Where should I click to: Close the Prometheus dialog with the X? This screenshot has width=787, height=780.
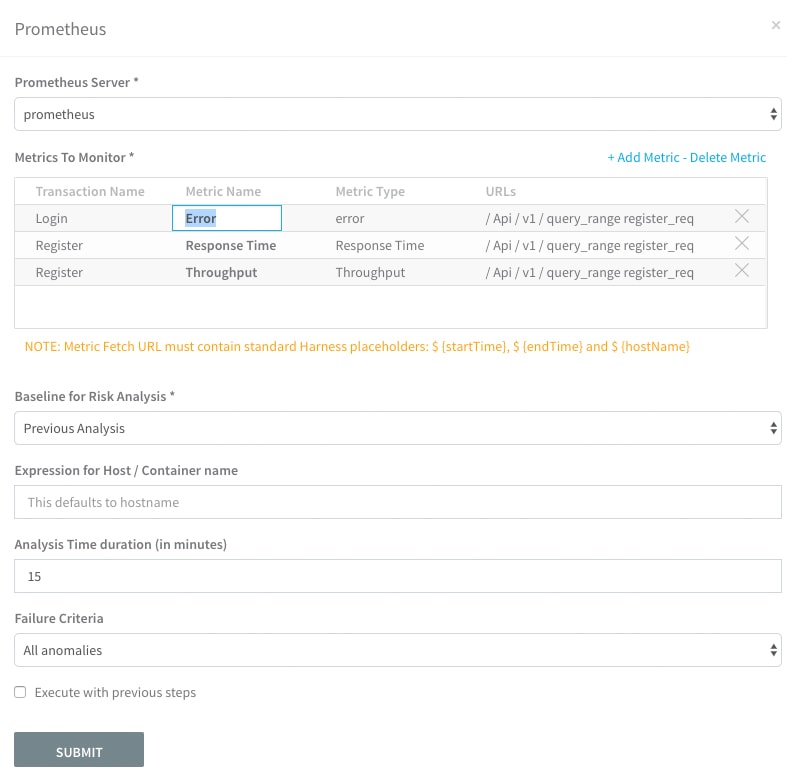tap(775, 25)
